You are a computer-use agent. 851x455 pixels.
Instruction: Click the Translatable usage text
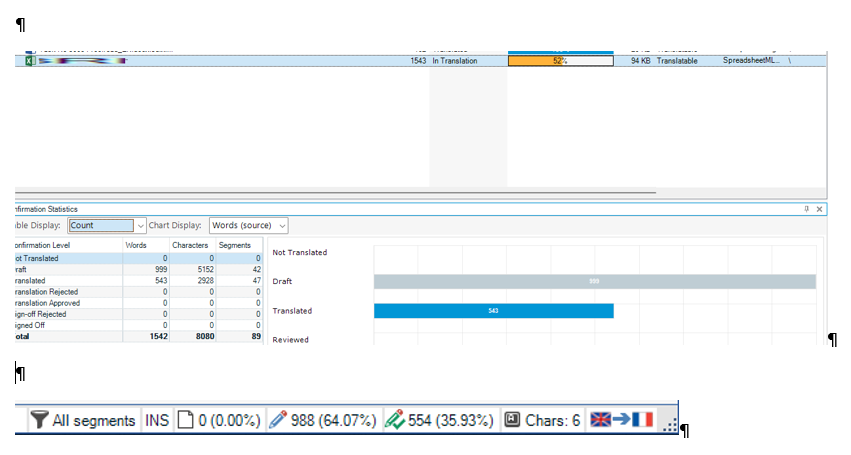677,61
